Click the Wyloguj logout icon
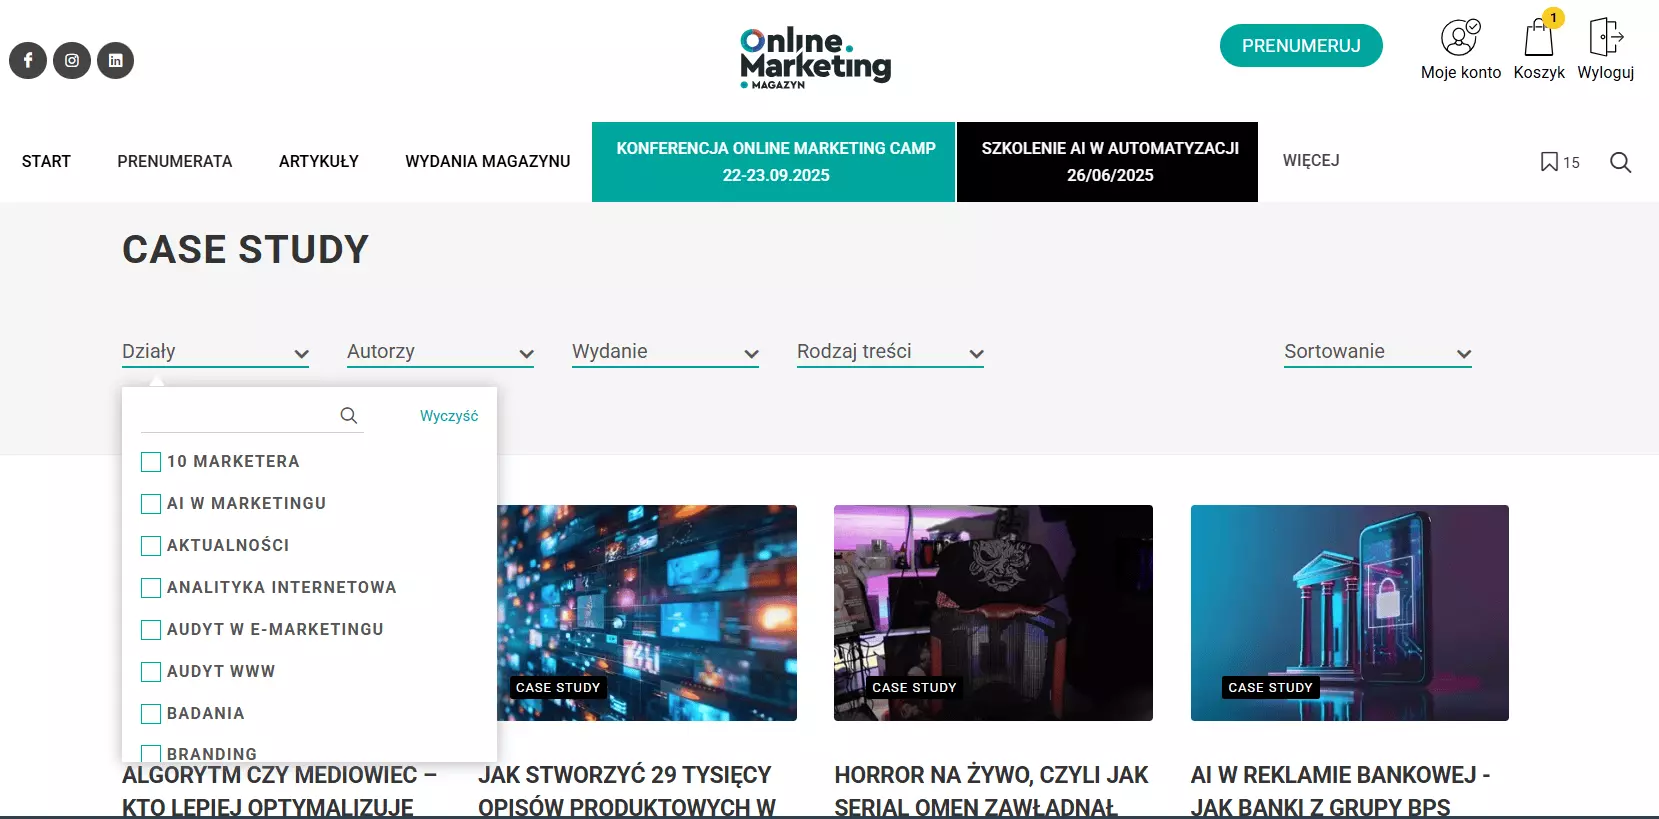Screen dimensions: 1659x819 click(1606, 37)
